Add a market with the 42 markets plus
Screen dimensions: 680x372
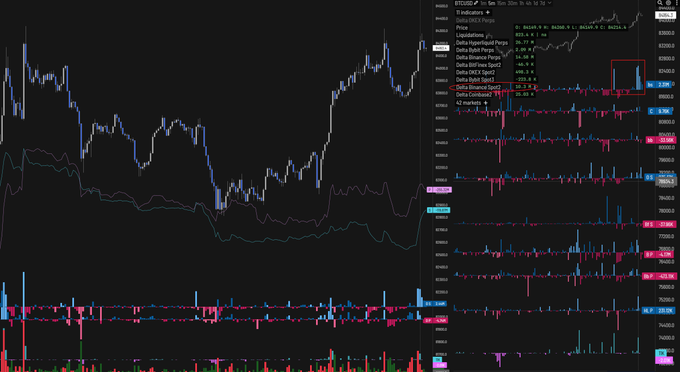(x=486, y=103)
